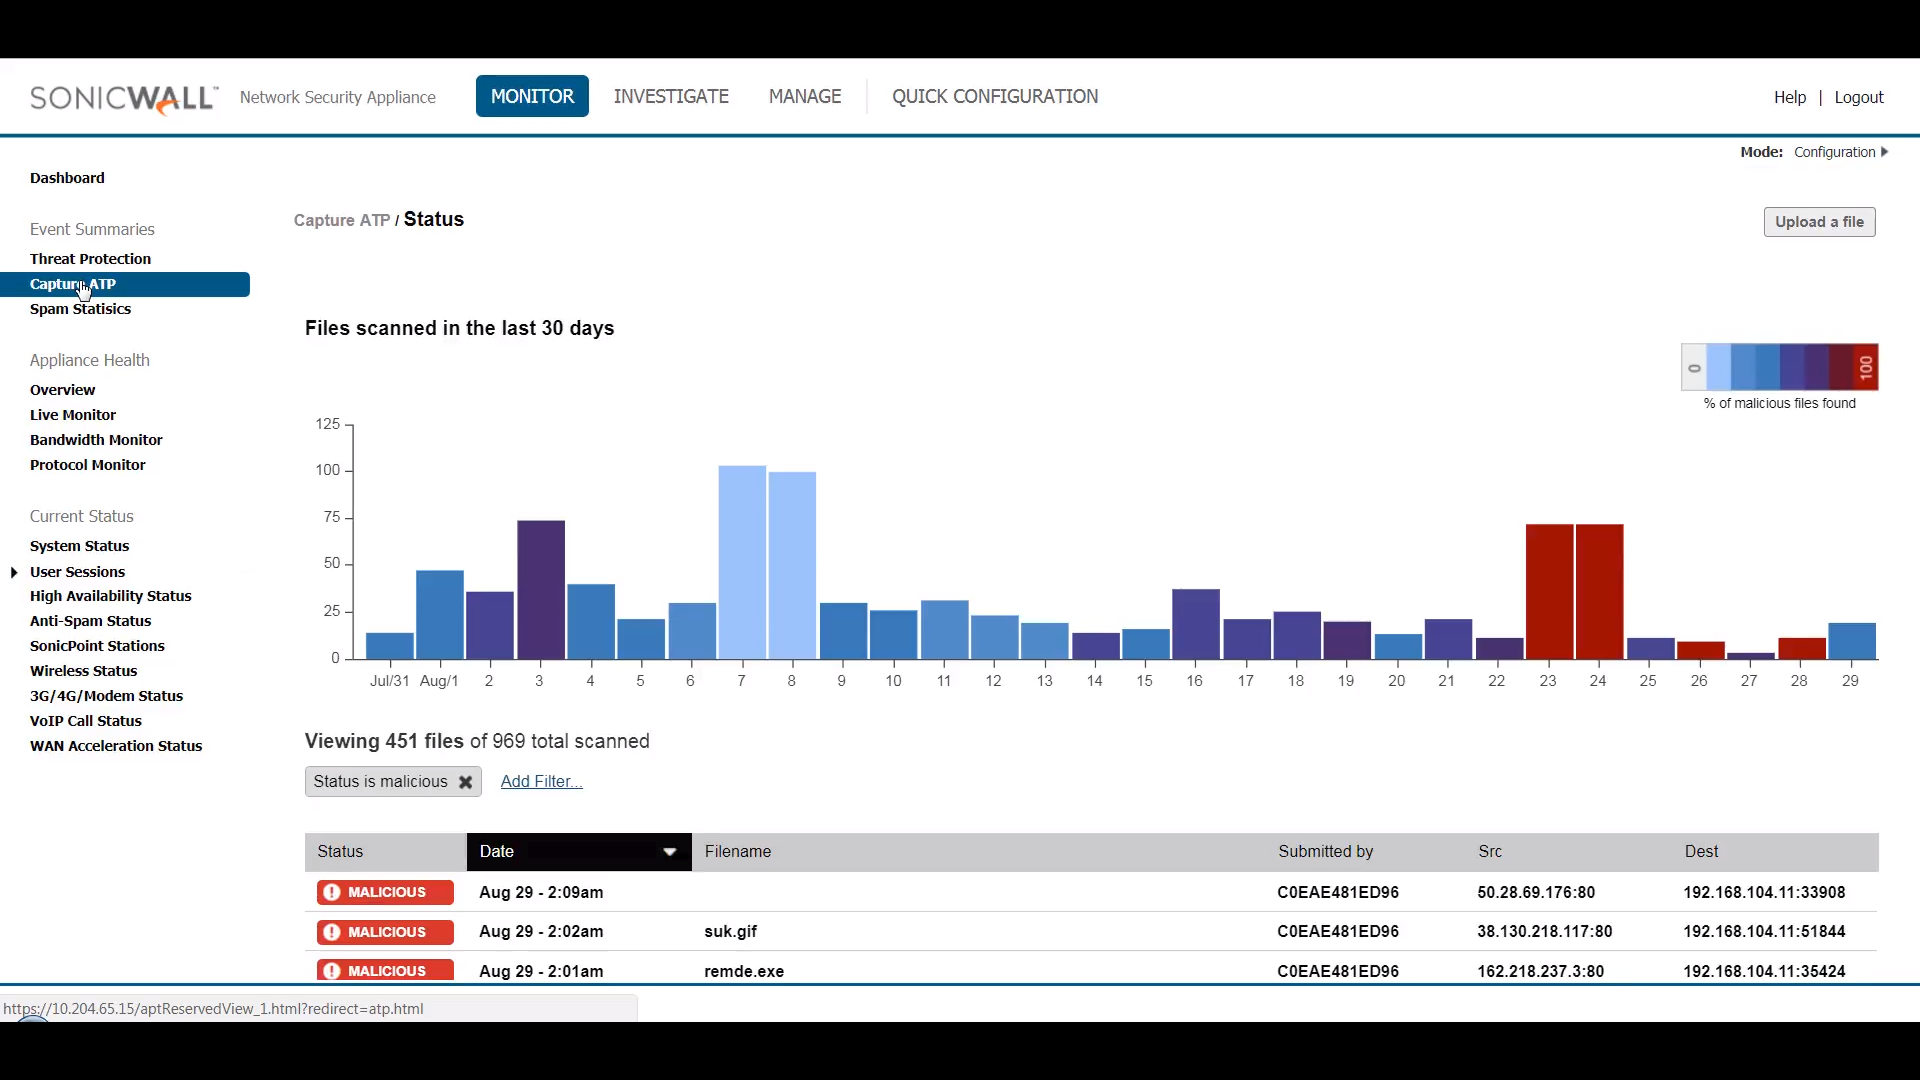Click source address 38.130.218.117:80
Image resolution: width=1920 pixels, height=1080 pixels.
(x=1545, y=931)
